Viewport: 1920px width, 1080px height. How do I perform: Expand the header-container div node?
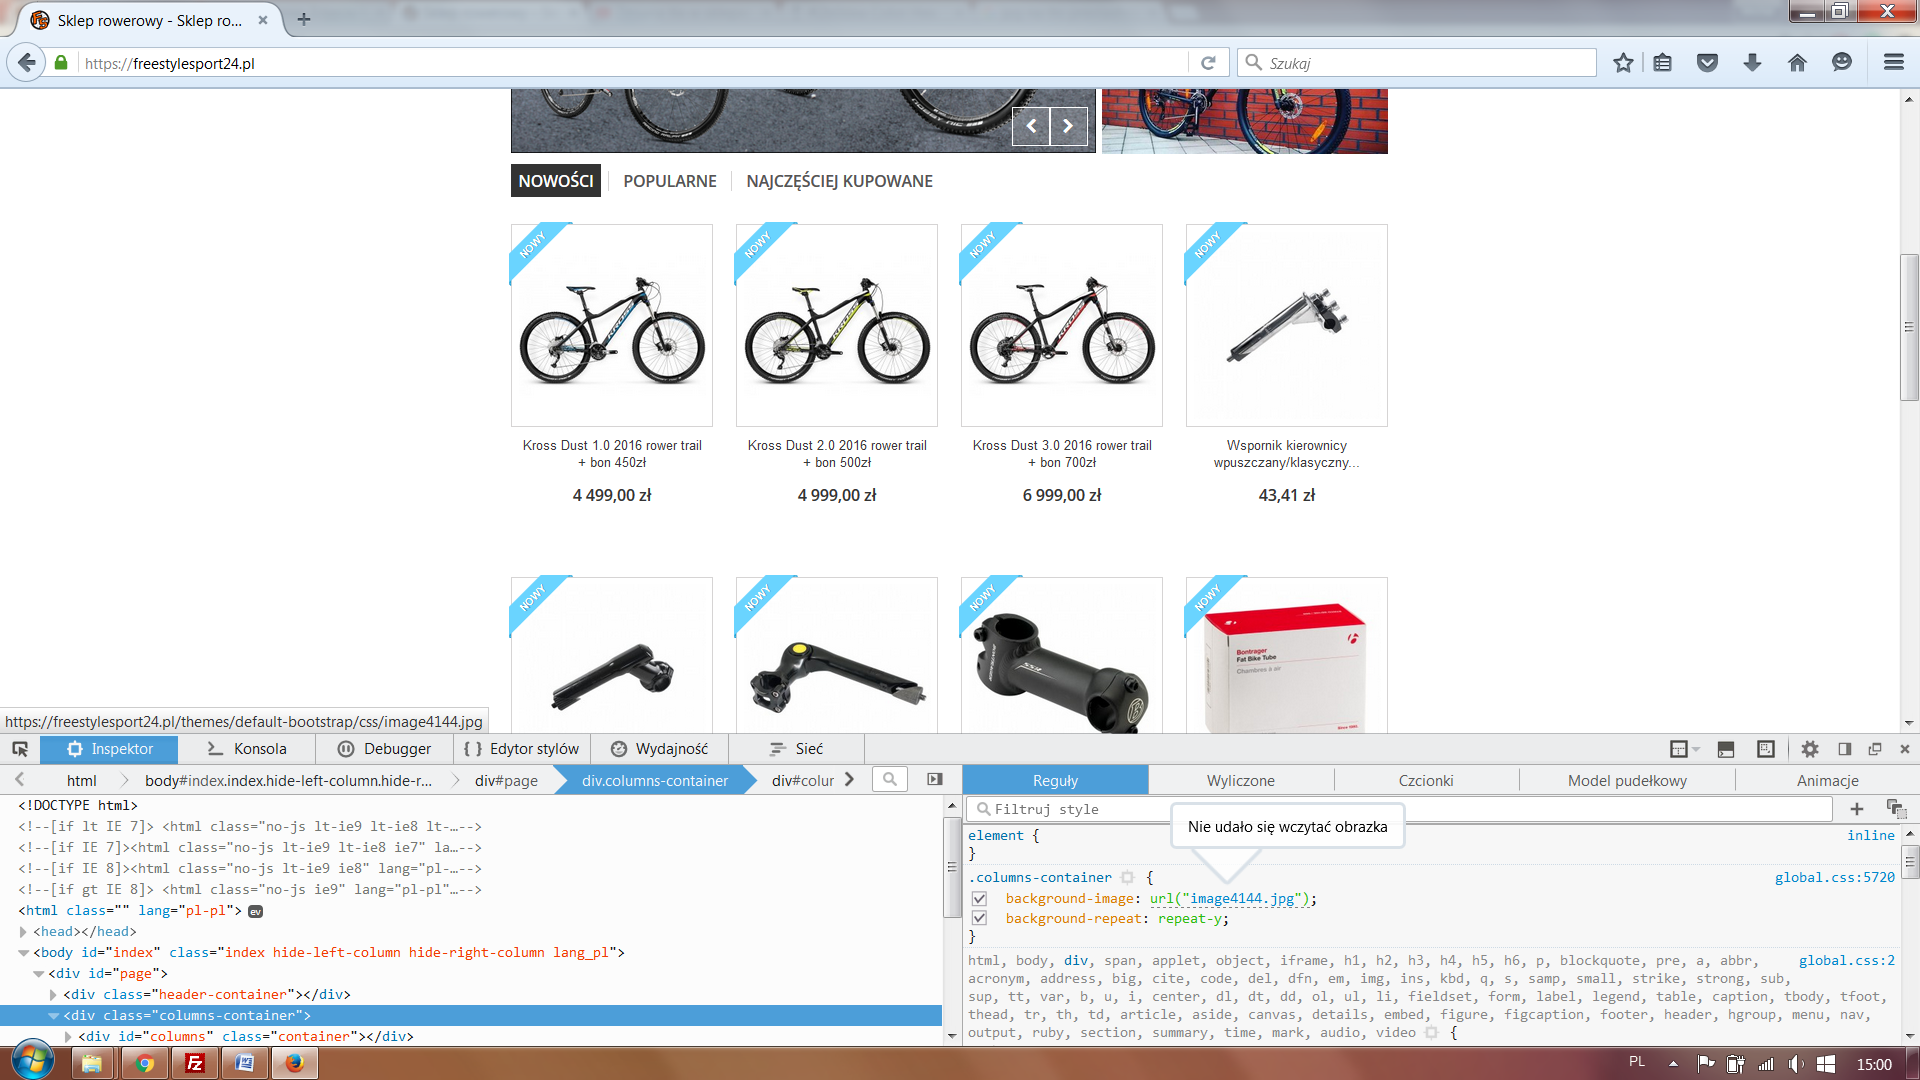click(53, 995)
